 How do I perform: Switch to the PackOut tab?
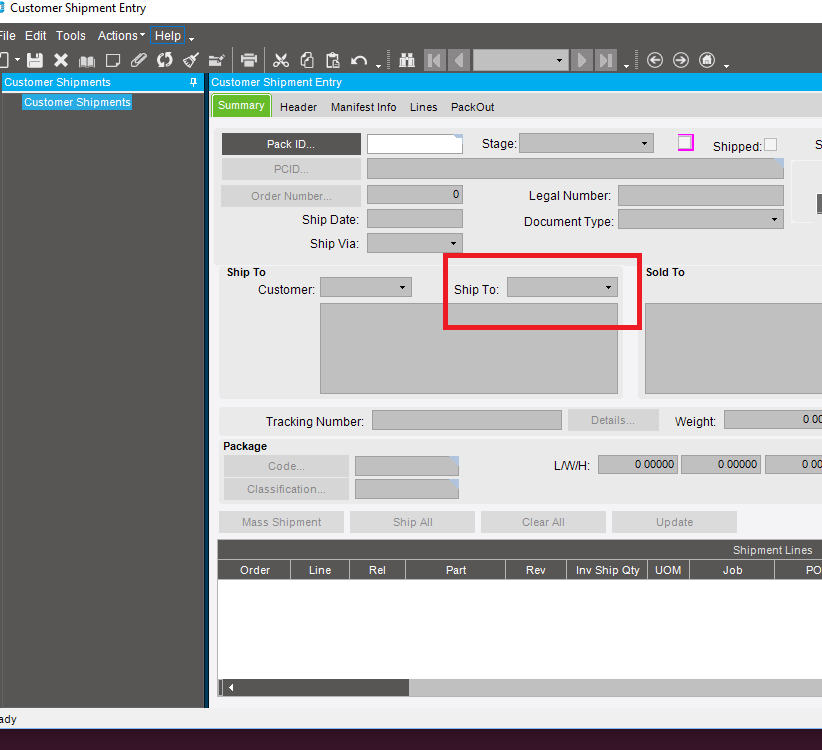[472, 107]
